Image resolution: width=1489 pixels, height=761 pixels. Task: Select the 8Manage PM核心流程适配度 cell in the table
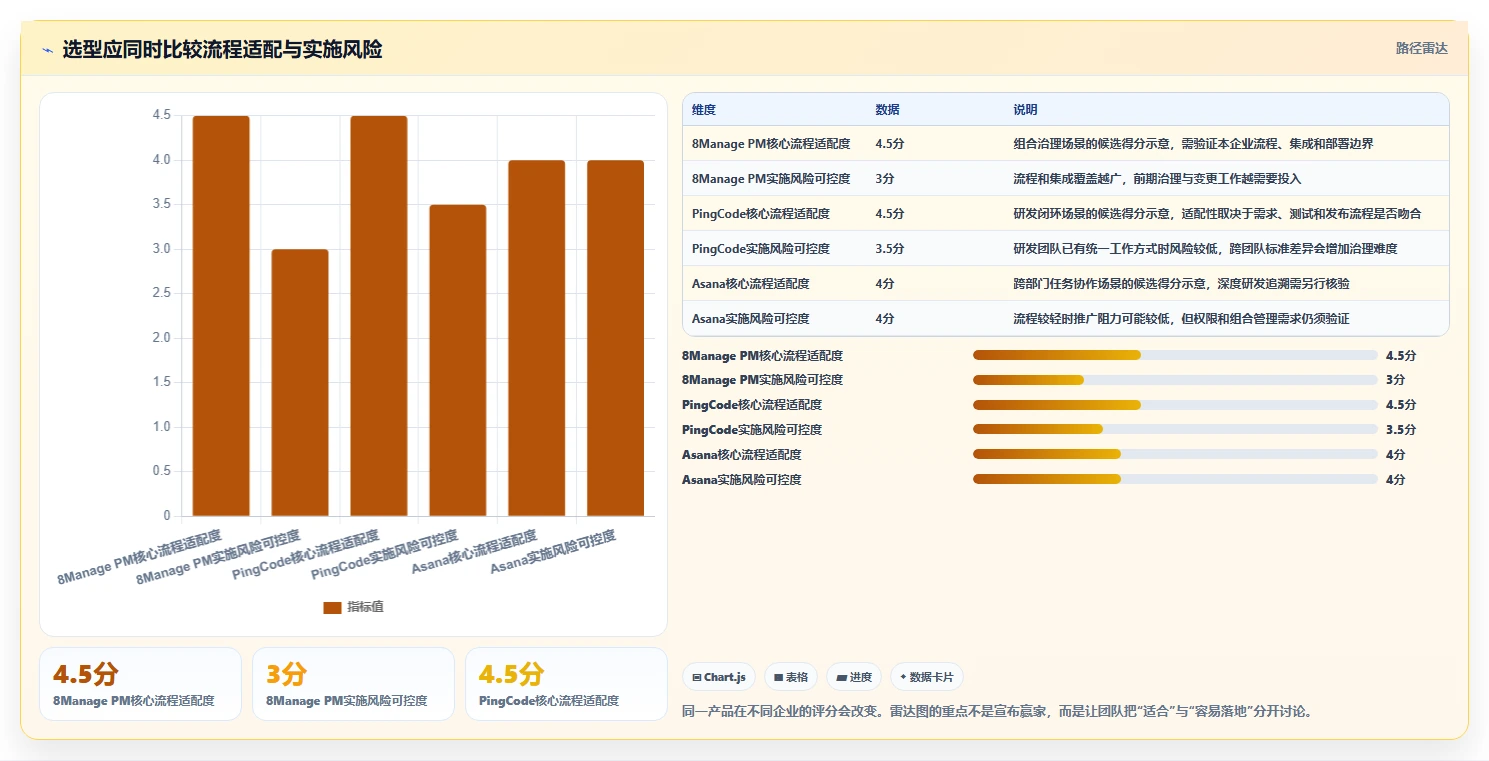(x=771, y=144)
